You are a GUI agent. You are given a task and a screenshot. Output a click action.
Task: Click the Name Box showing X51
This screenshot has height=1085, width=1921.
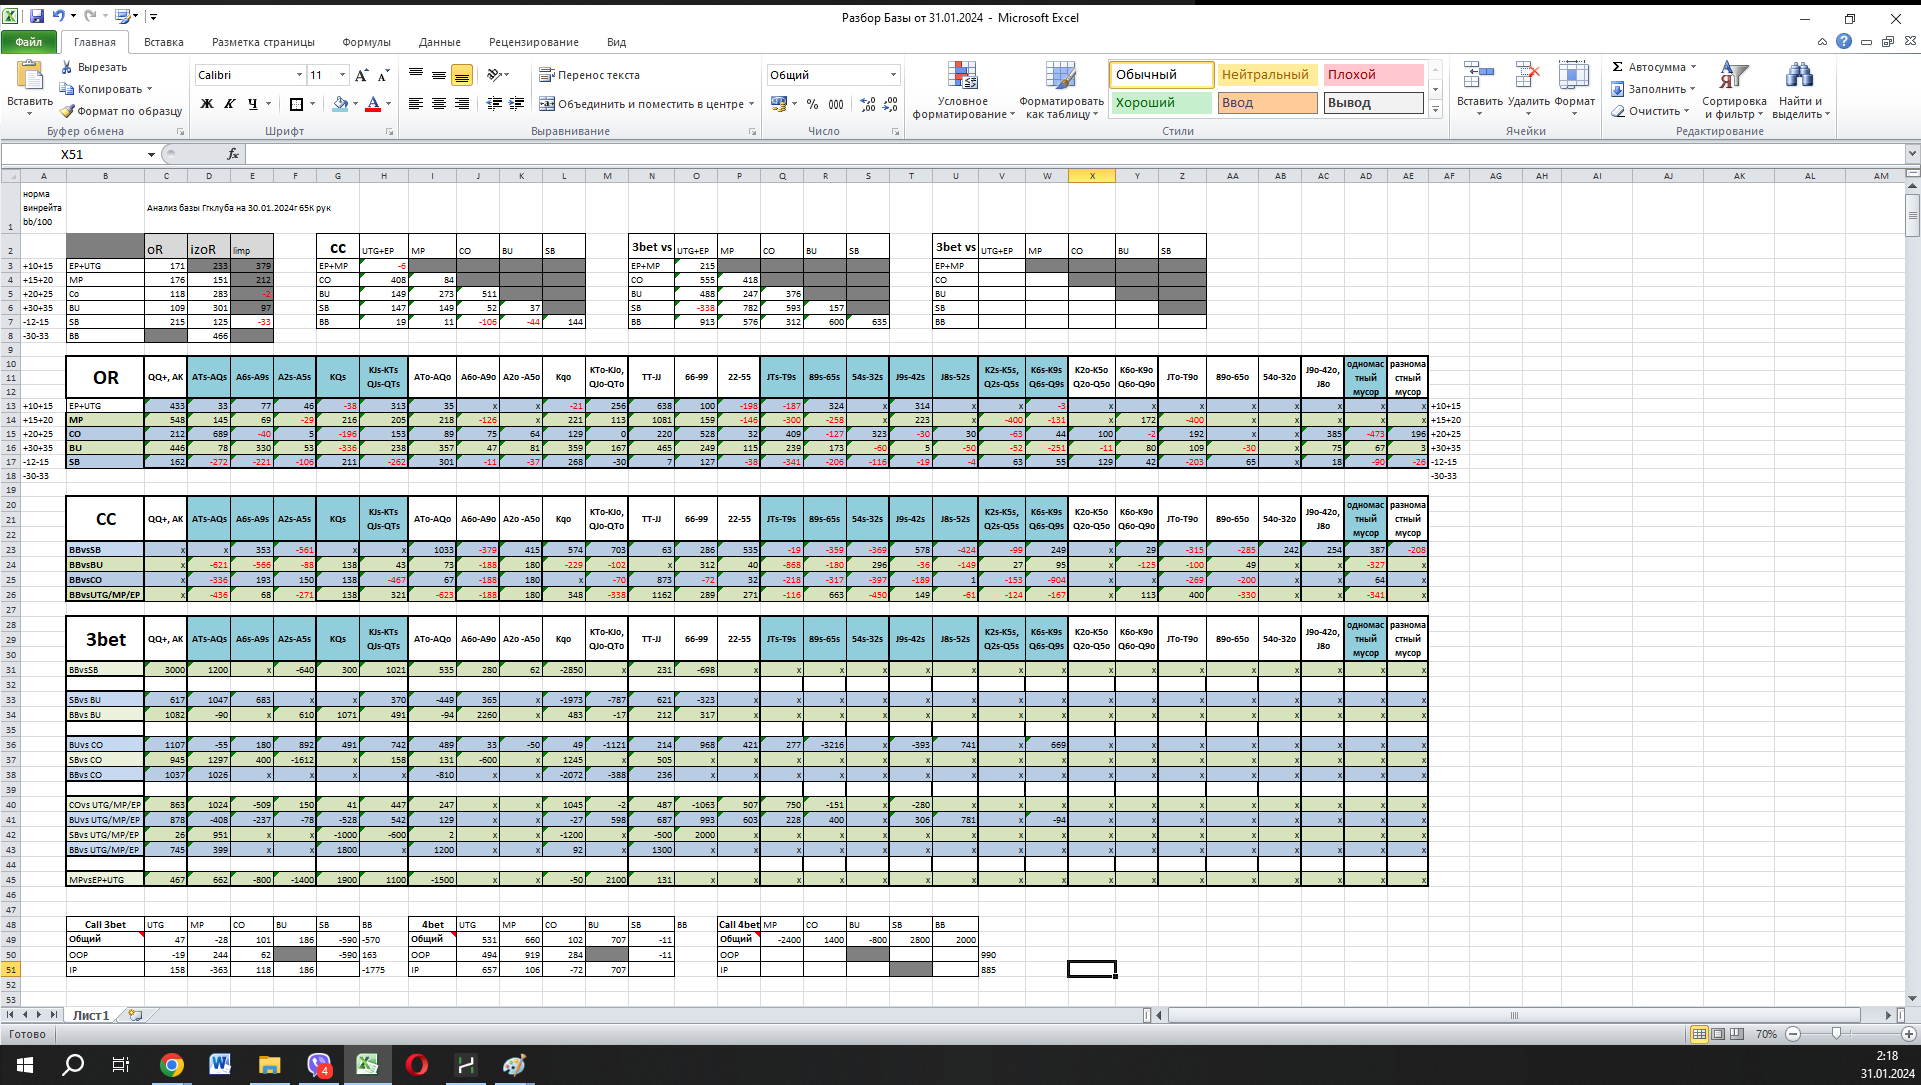tap(72, 154)
